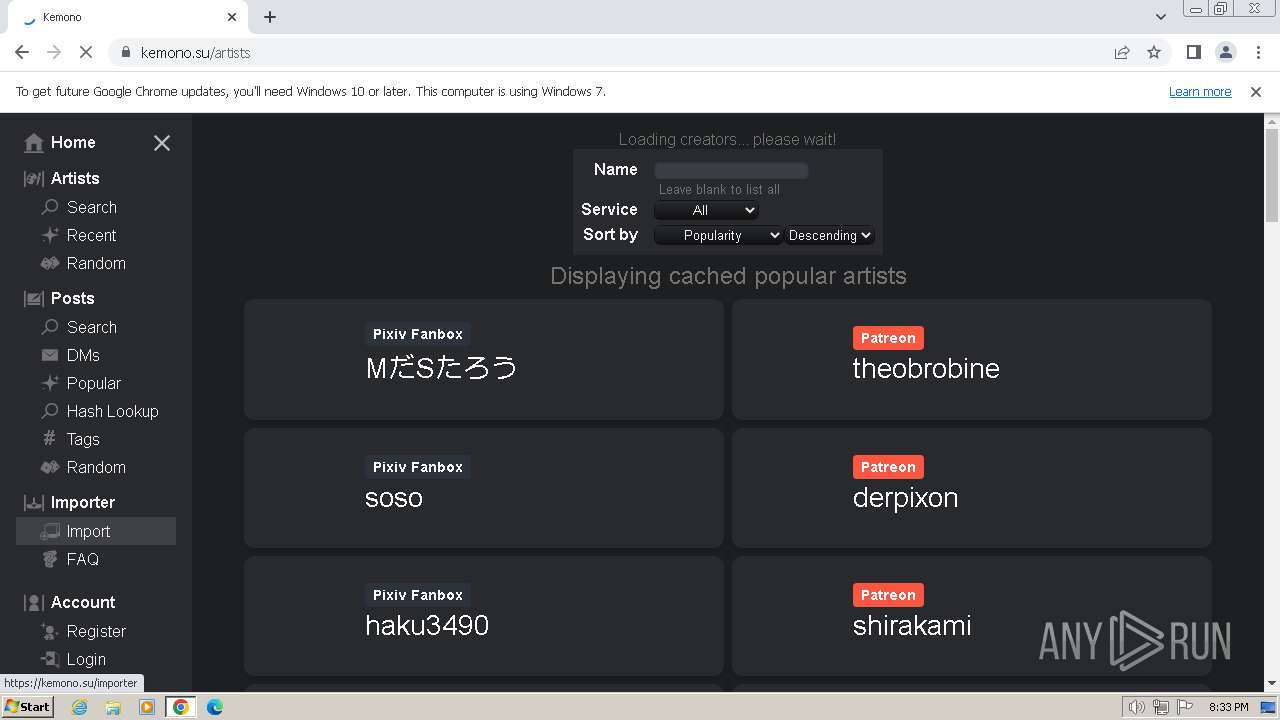Open the DMs envelope icon
Screen dimensions: 1280x720
coord(50,355)
